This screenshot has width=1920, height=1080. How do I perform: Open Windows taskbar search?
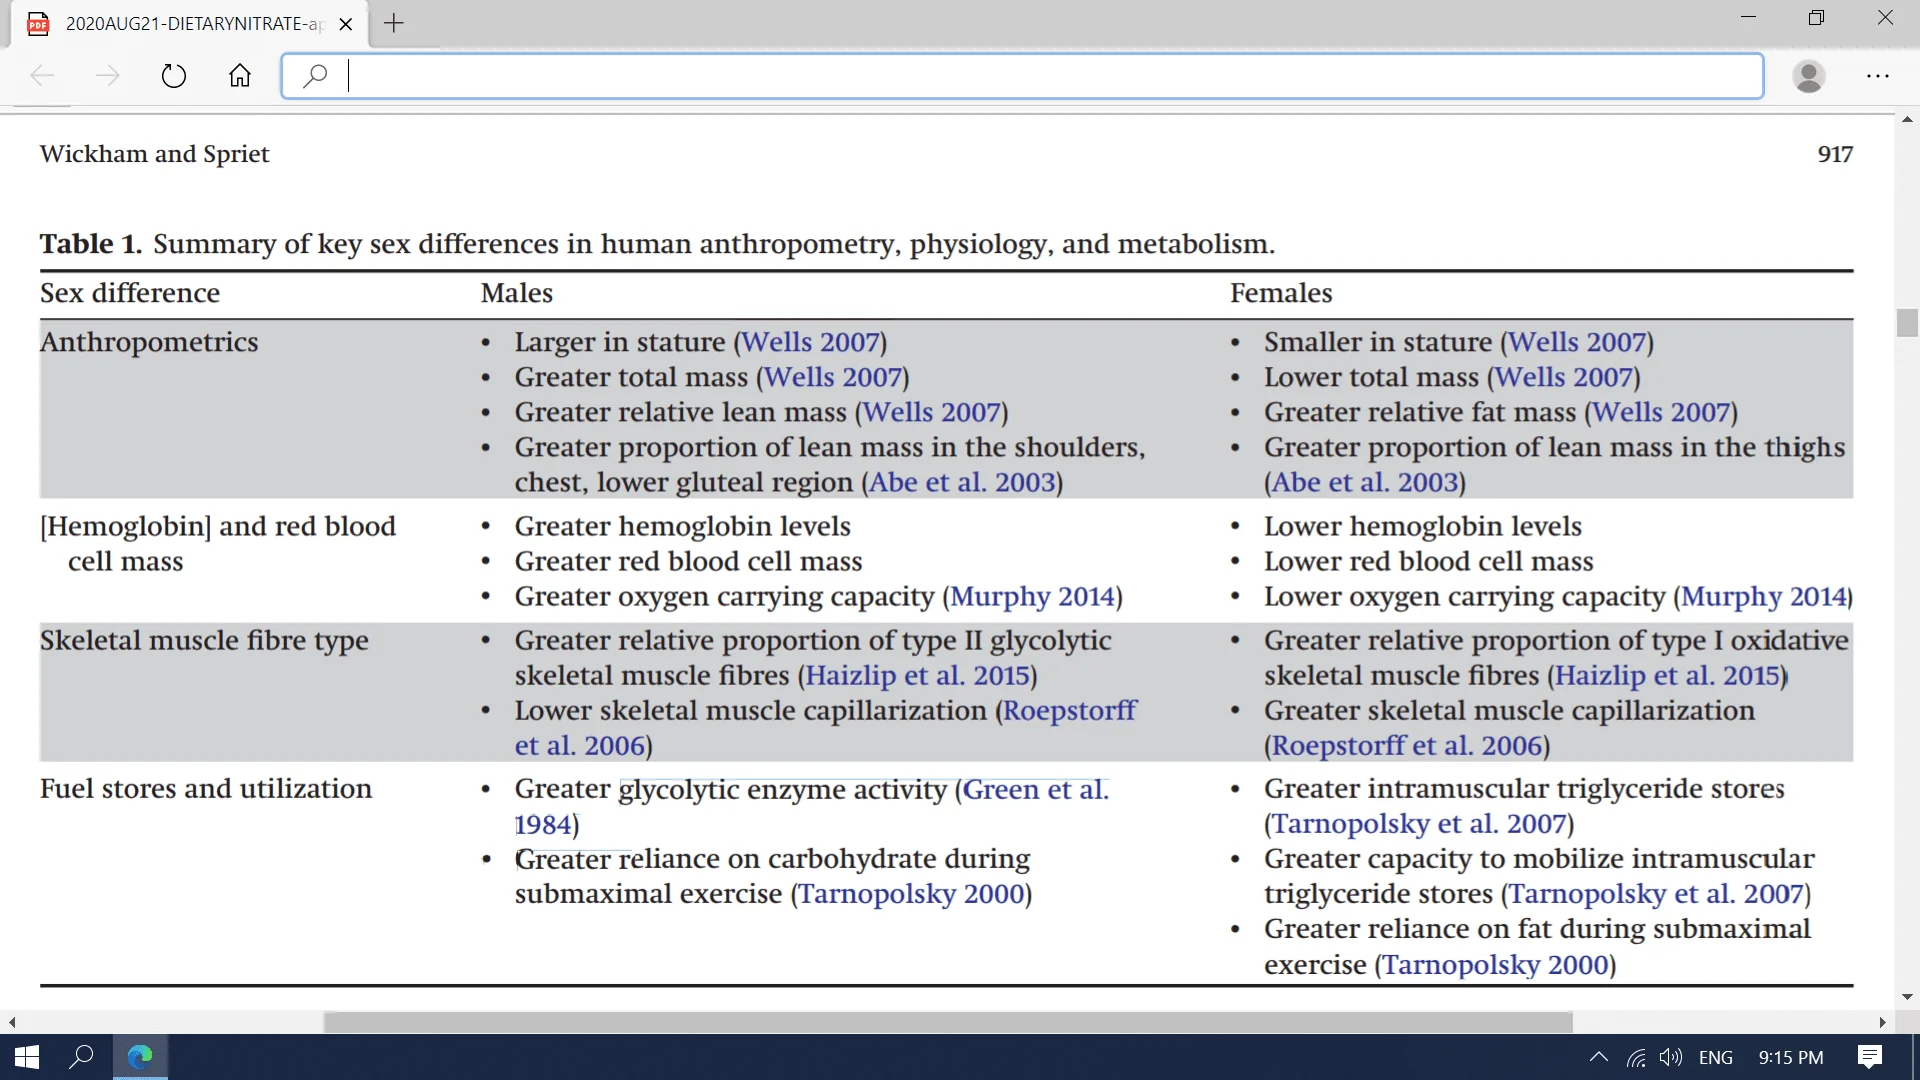point(82,1057)
